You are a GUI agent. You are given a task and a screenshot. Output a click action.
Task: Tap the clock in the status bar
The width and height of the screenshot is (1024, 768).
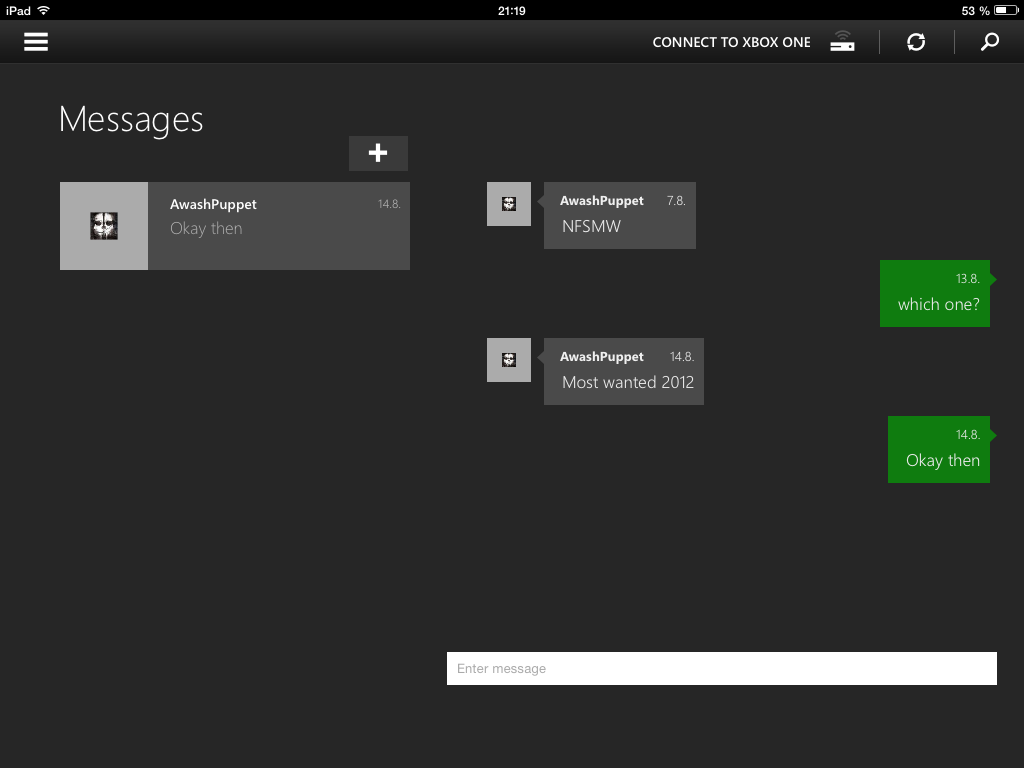pos(512,10)
